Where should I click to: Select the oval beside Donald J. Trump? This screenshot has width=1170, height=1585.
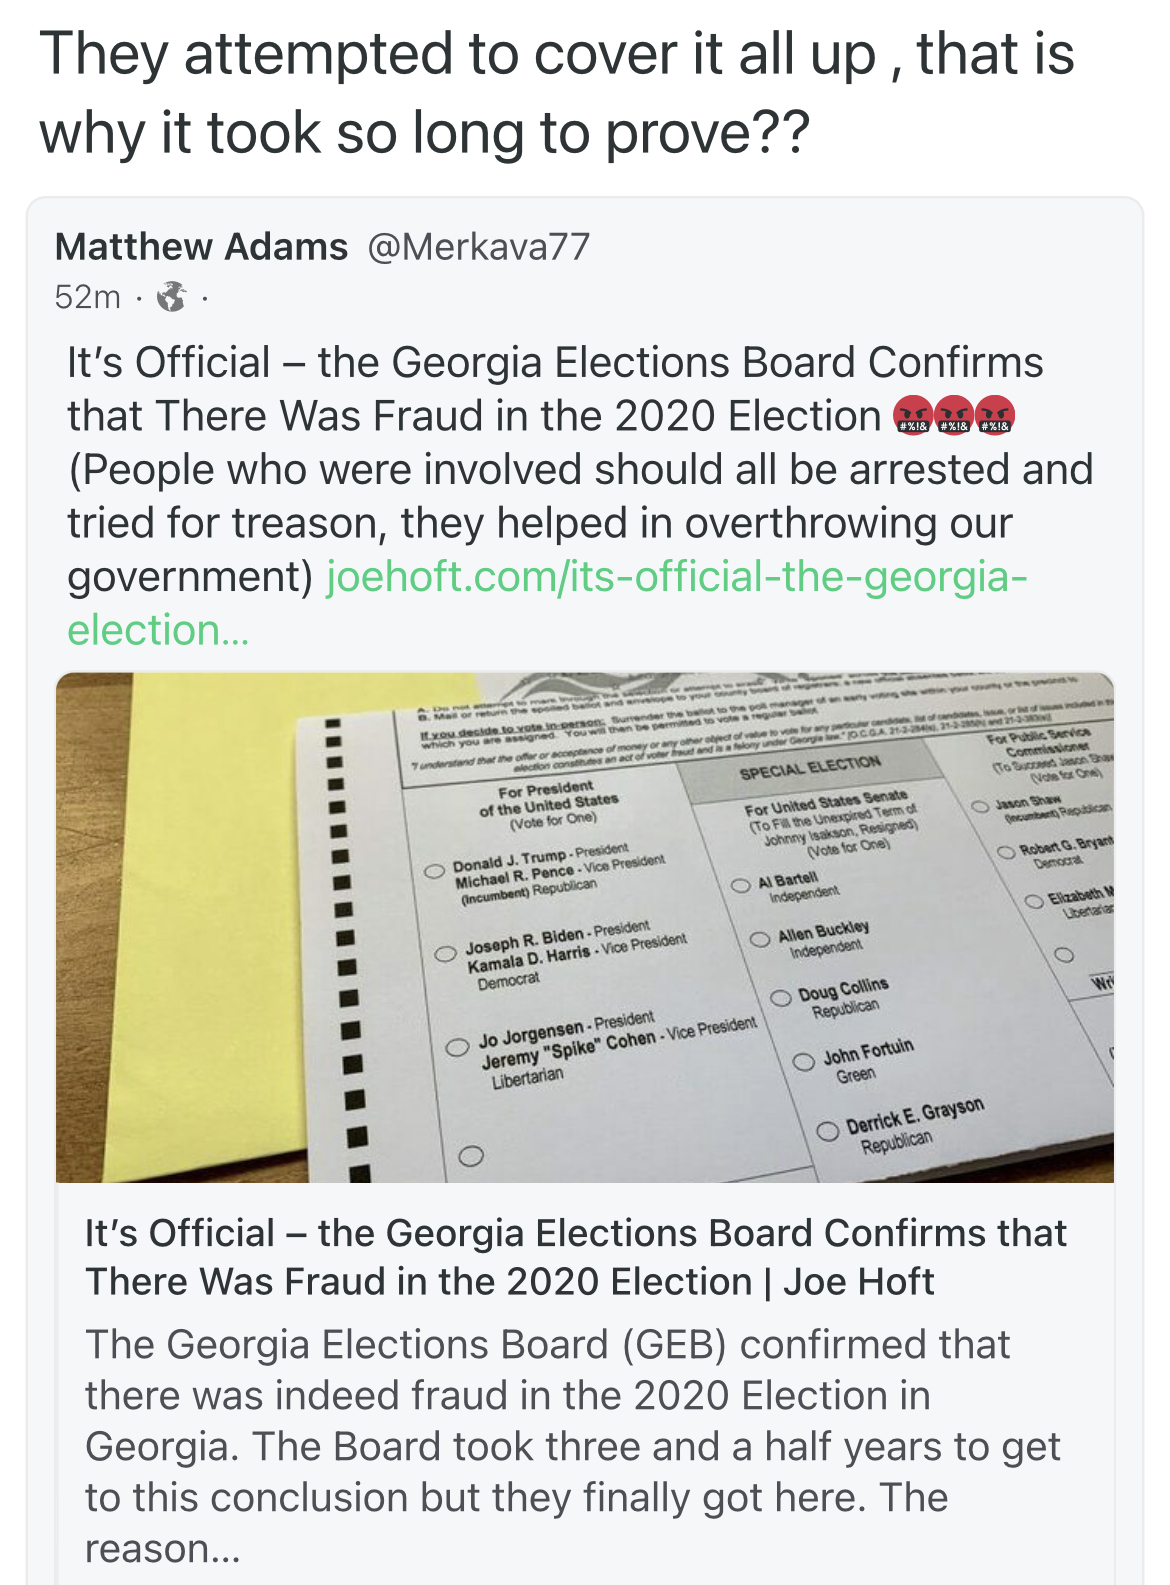[x=434, y=871]
